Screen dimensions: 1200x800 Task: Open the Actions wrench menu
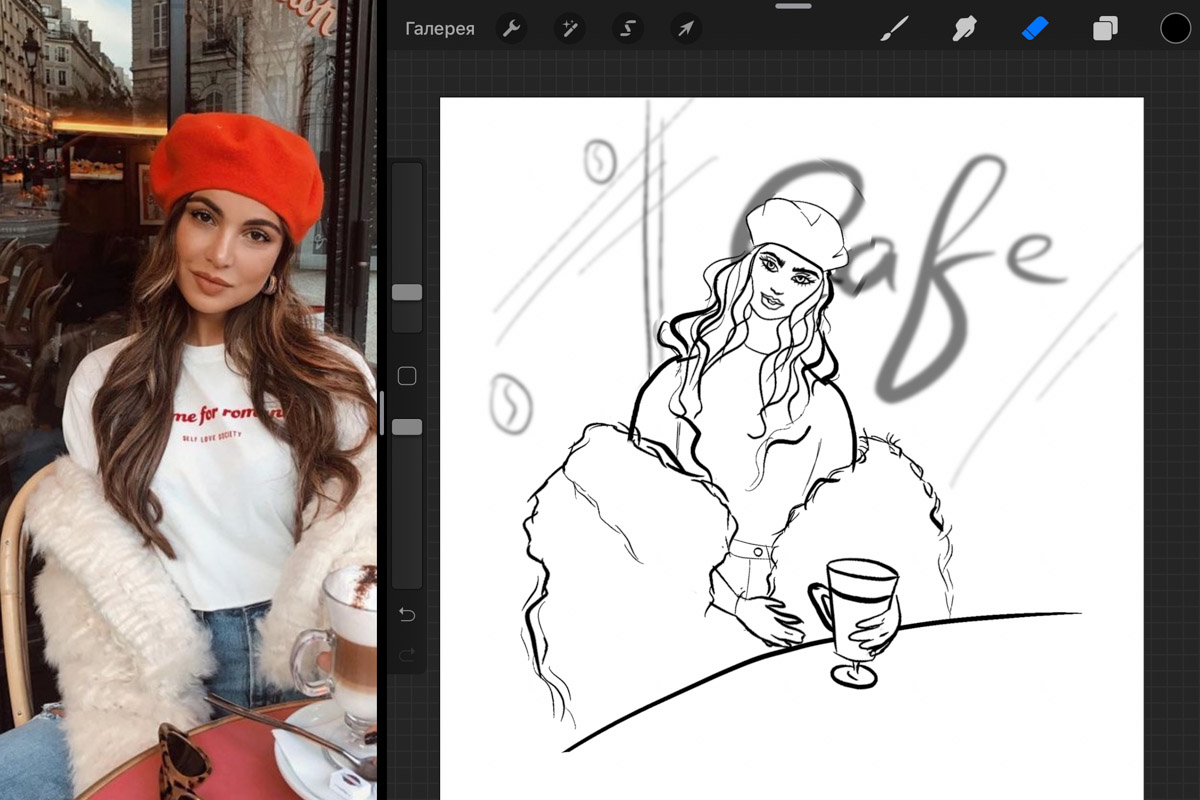tap(511, 29)
